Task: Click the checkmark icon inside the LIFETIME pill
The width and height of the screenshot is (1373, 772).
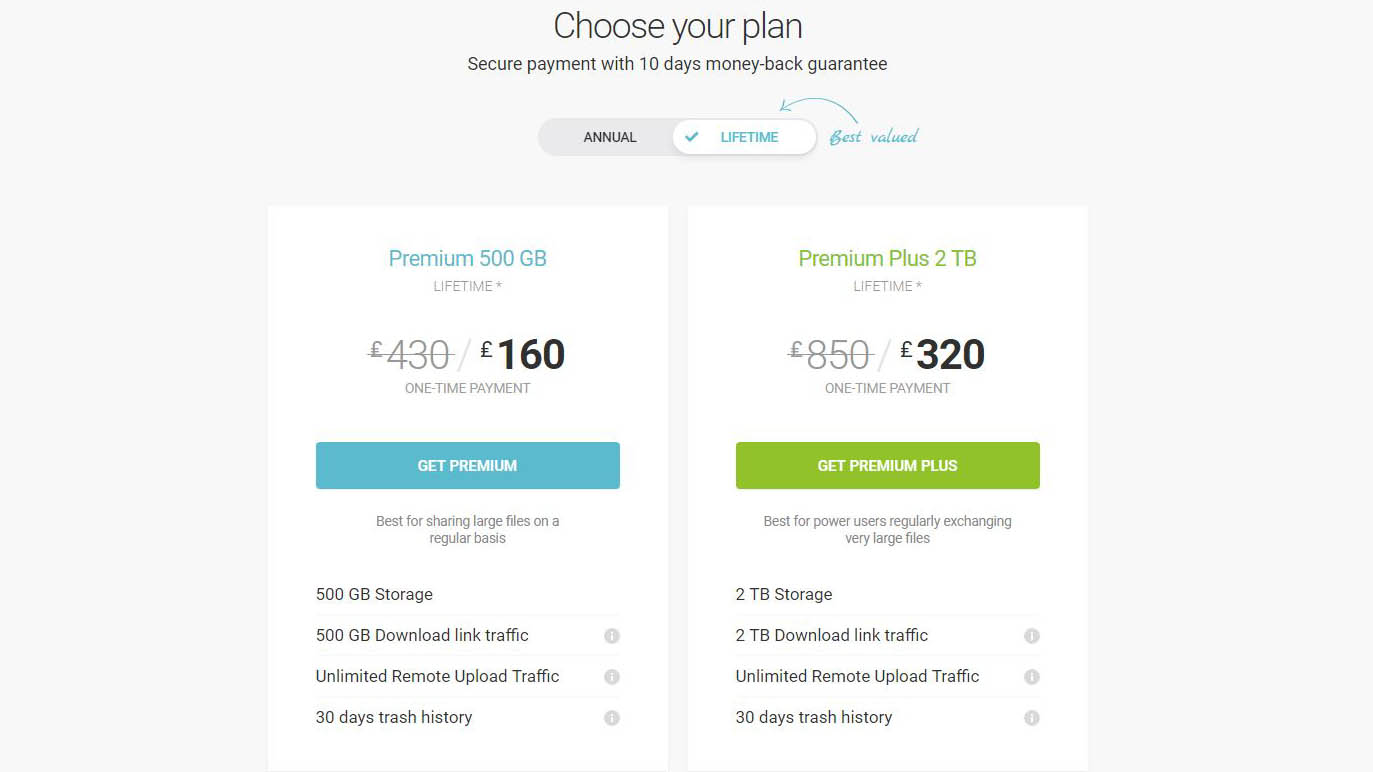Action: pos(691,137)
